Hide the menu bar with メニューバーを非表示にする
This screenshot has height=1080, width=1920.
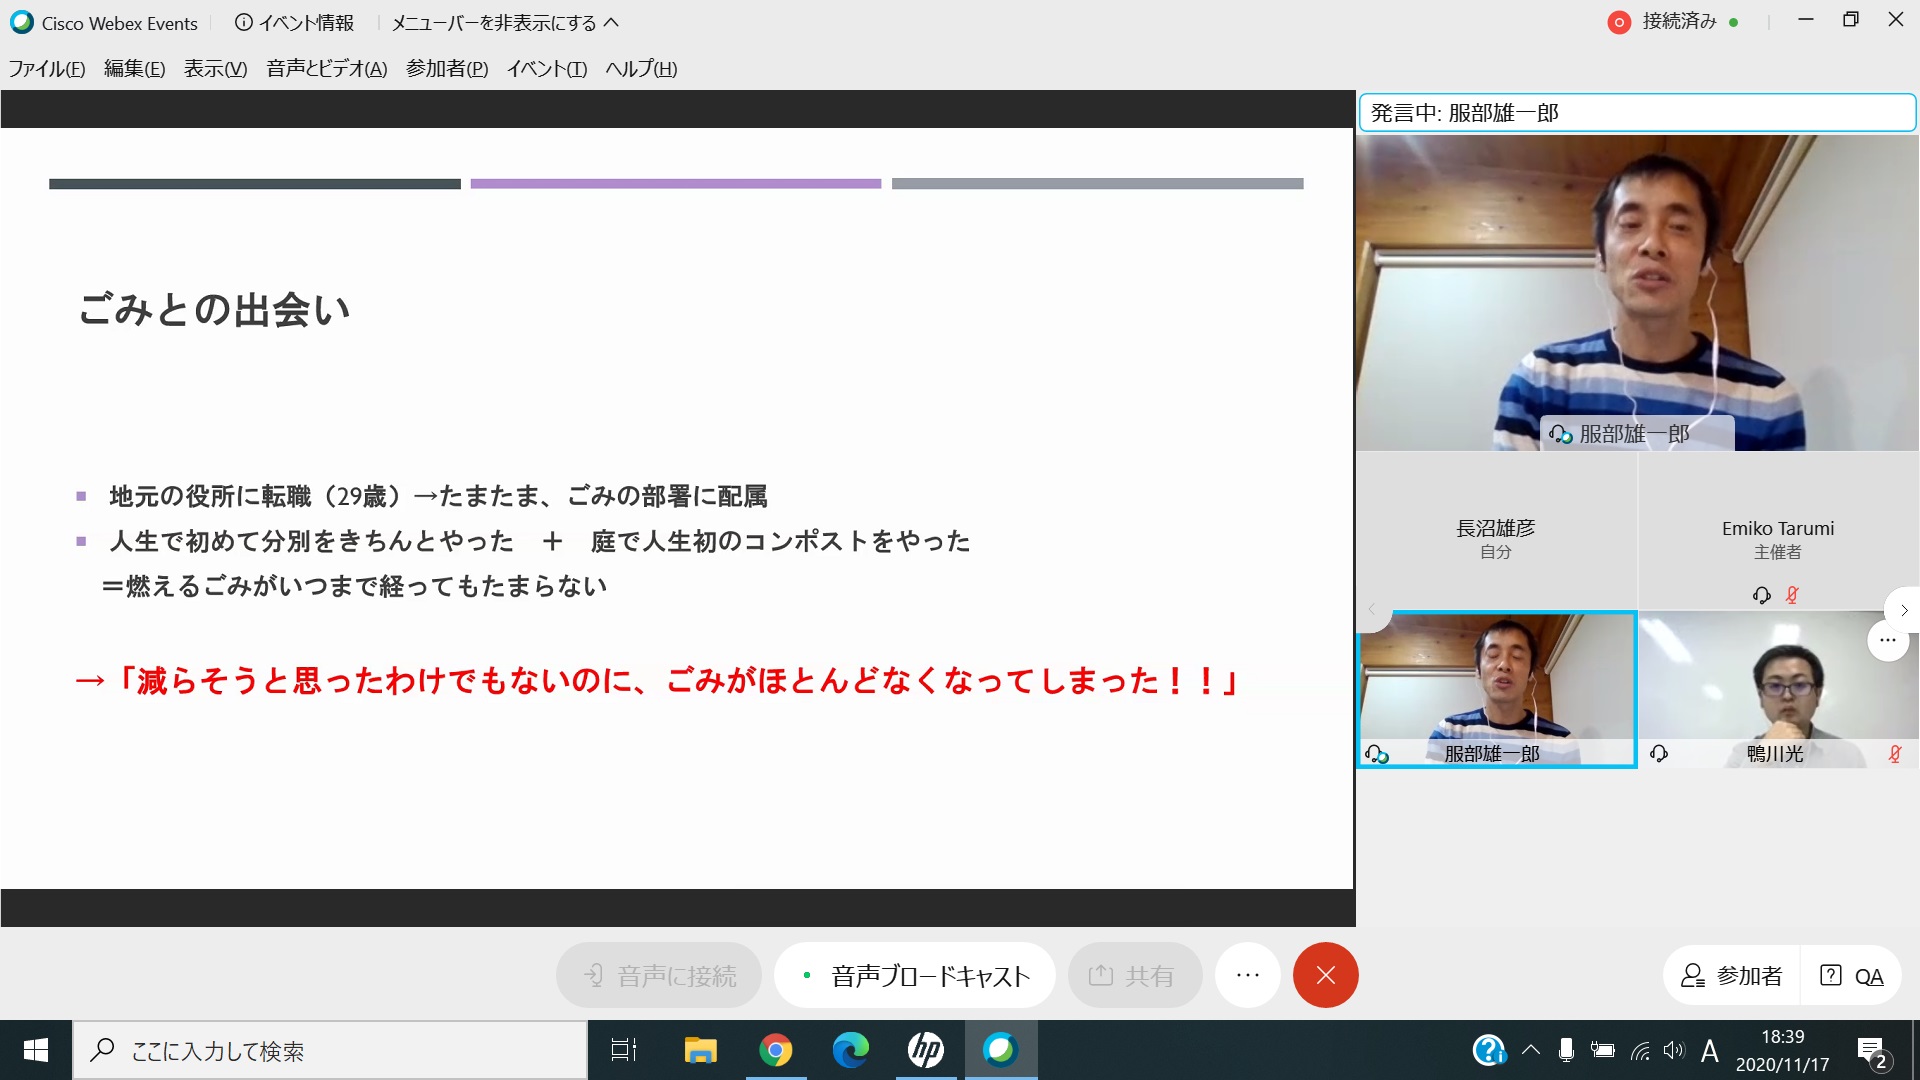tap(505, 22)
